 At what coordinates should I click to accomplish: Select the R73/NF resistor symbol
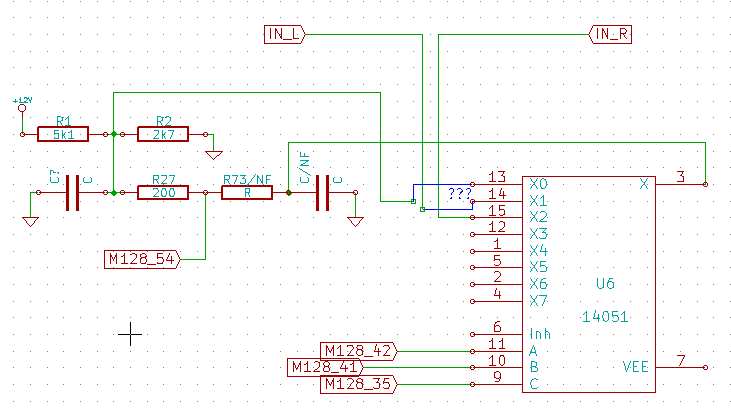tap(246, 192)
